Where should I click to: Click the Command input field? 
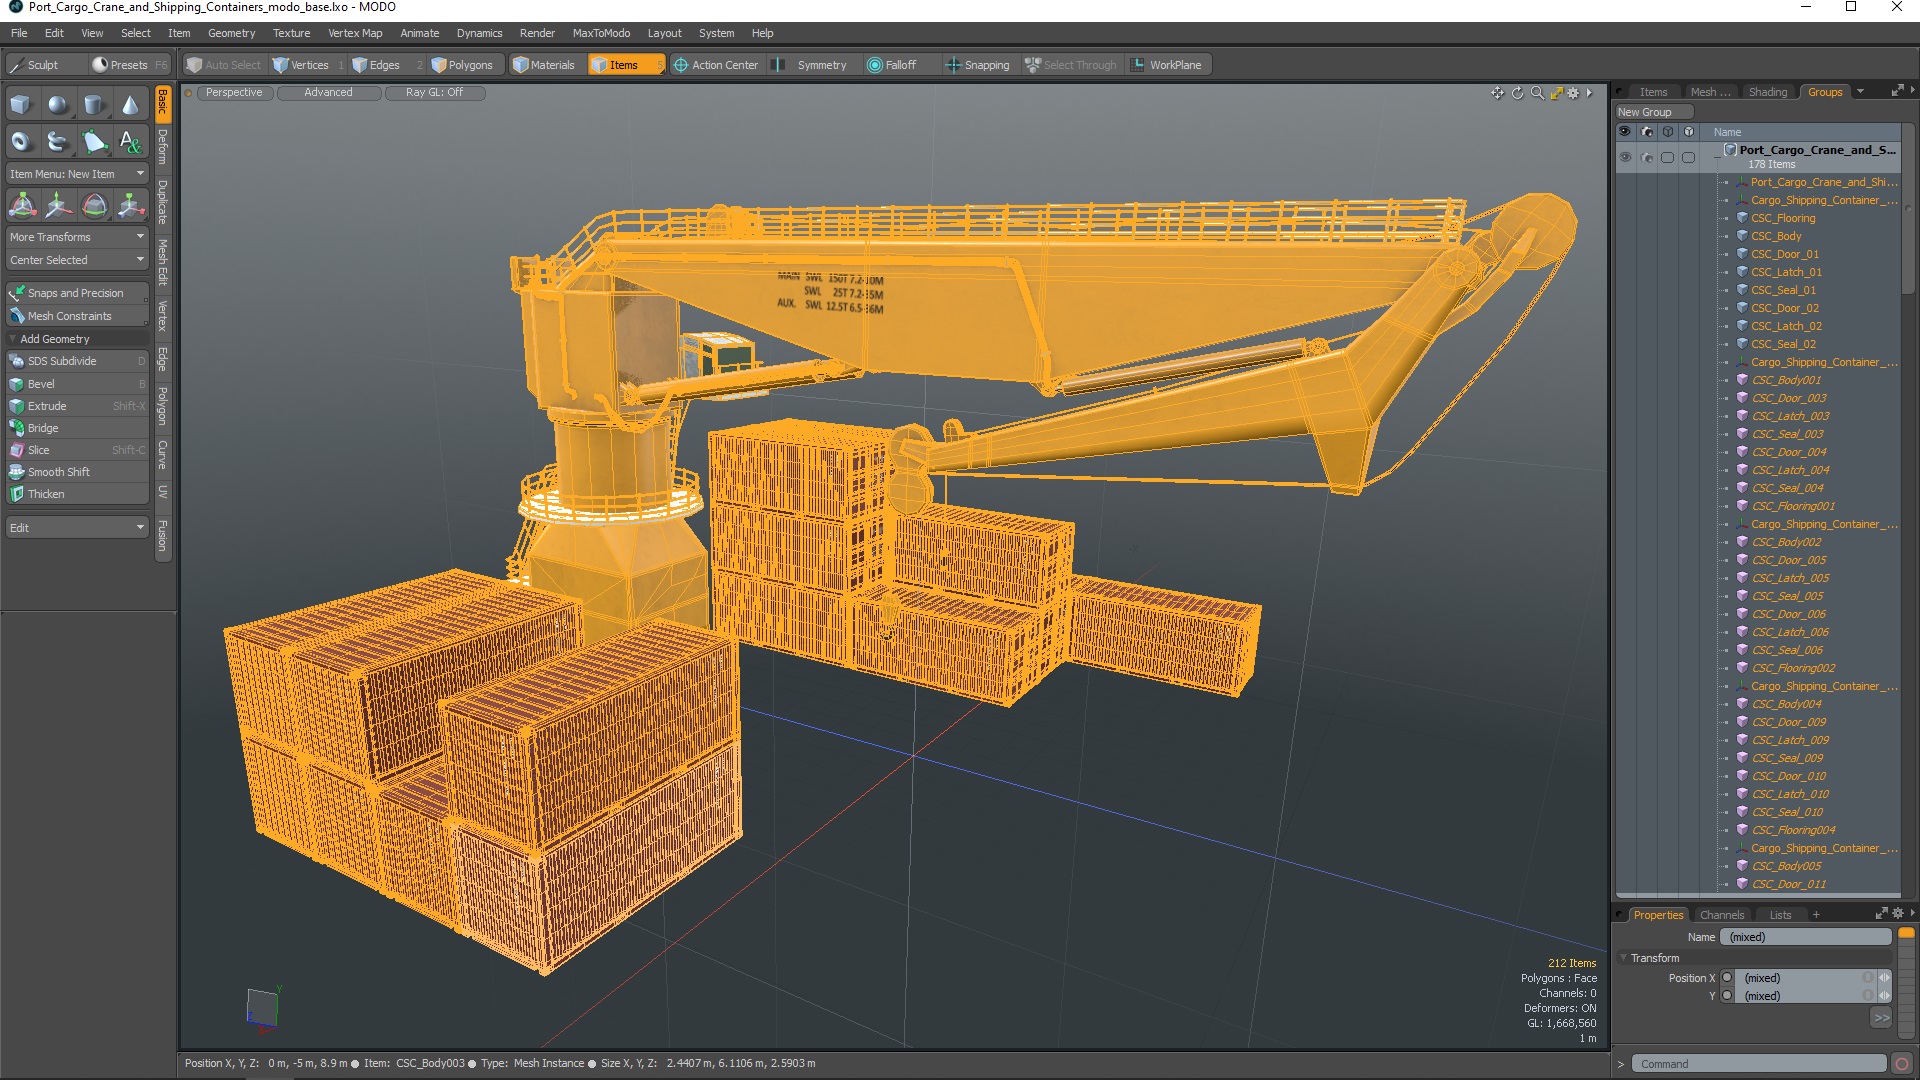(1758, 1064)
